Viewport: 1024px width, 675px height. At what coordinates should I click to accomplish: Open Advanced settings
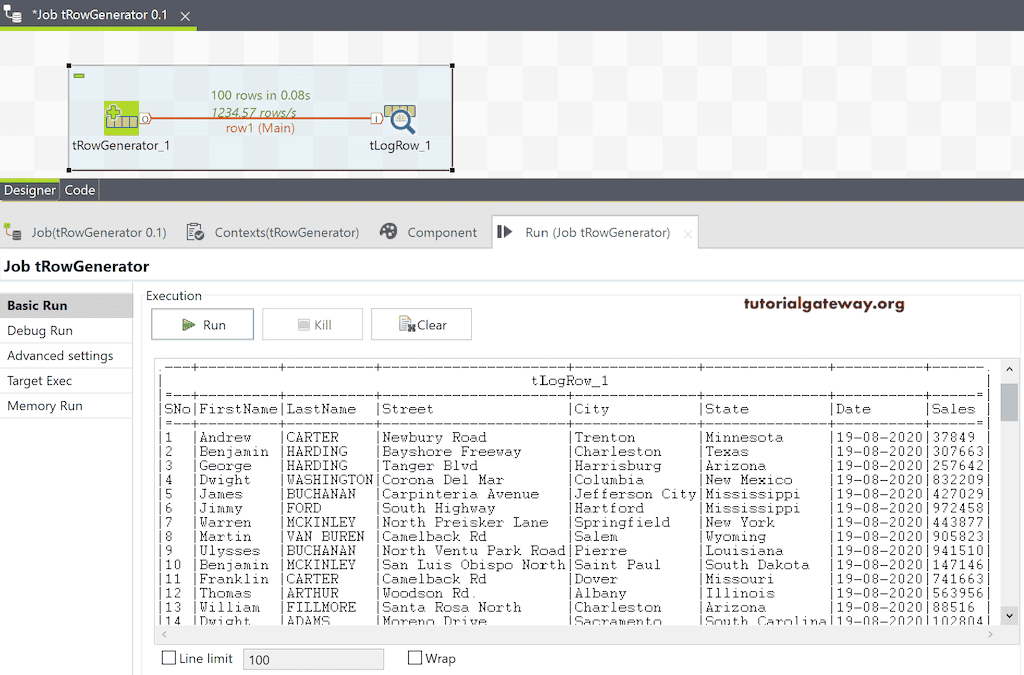pyautogui.click(x=66, y=356)
